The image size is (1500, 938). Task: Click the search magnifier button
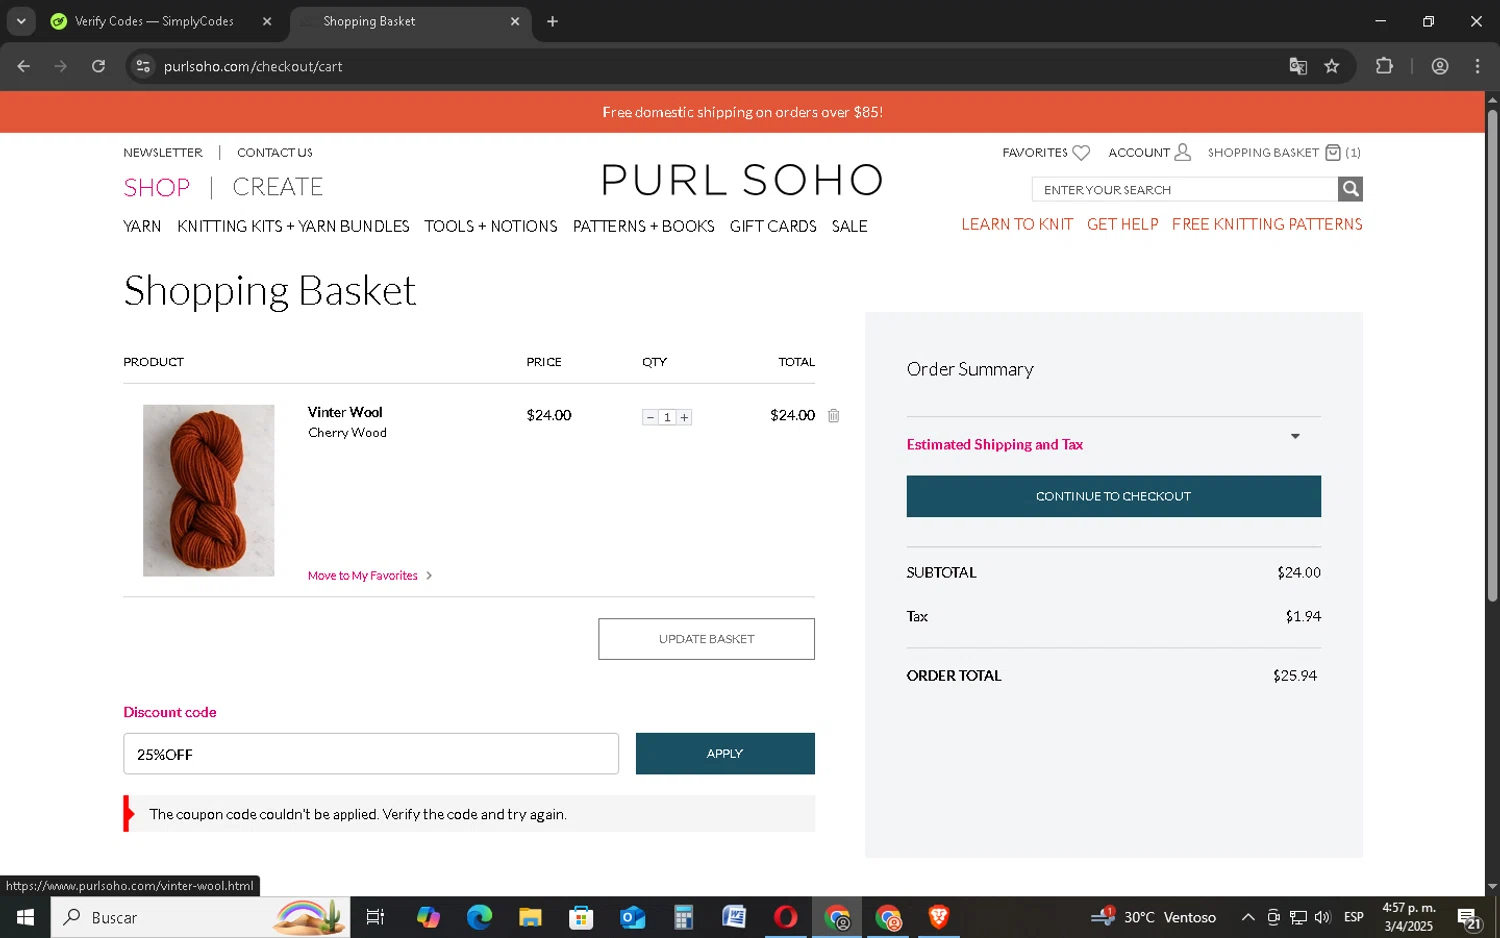[x=1350, y=189]
